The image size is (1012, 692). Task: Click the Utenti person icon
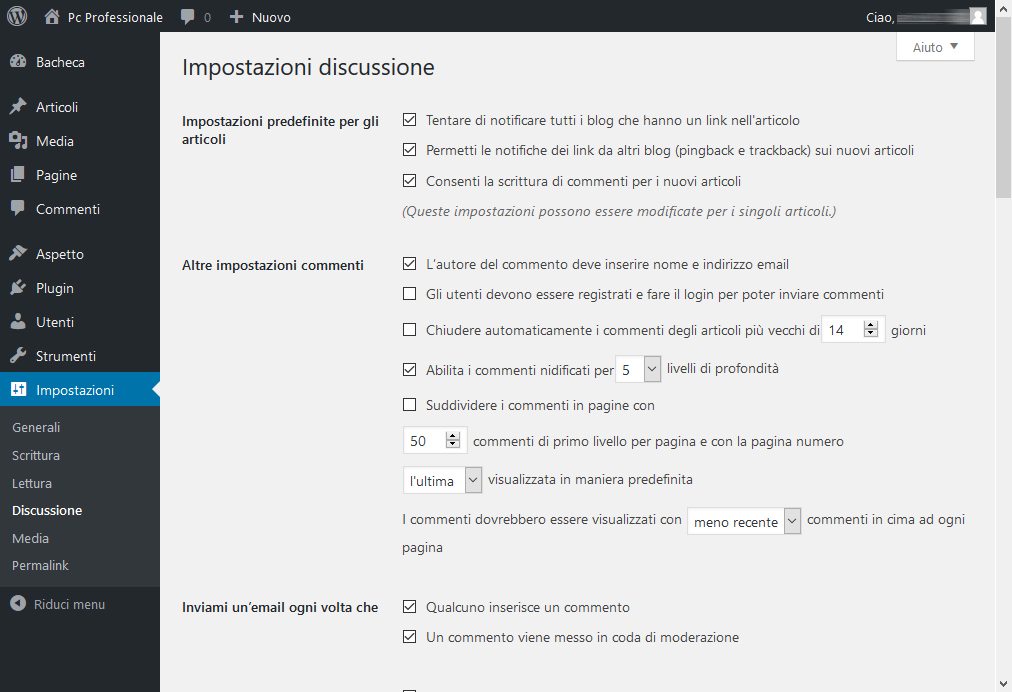pyautogui.click(x=18, y=322)
